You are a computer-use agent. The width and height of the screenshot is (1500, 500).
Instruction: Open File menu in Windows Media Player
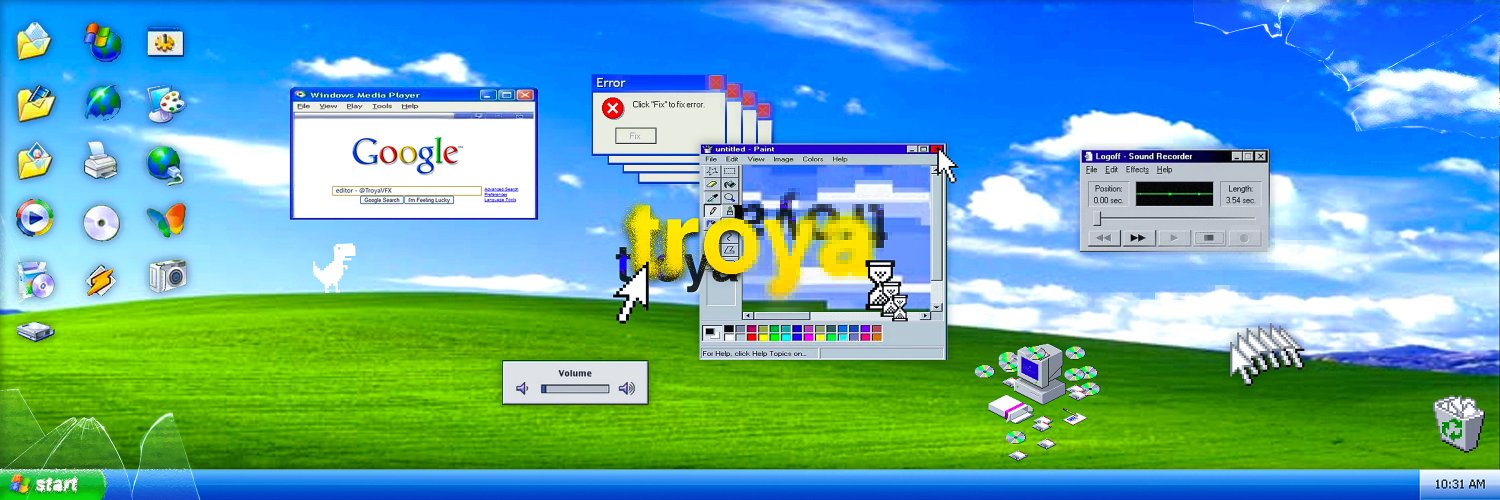point(303,106)
